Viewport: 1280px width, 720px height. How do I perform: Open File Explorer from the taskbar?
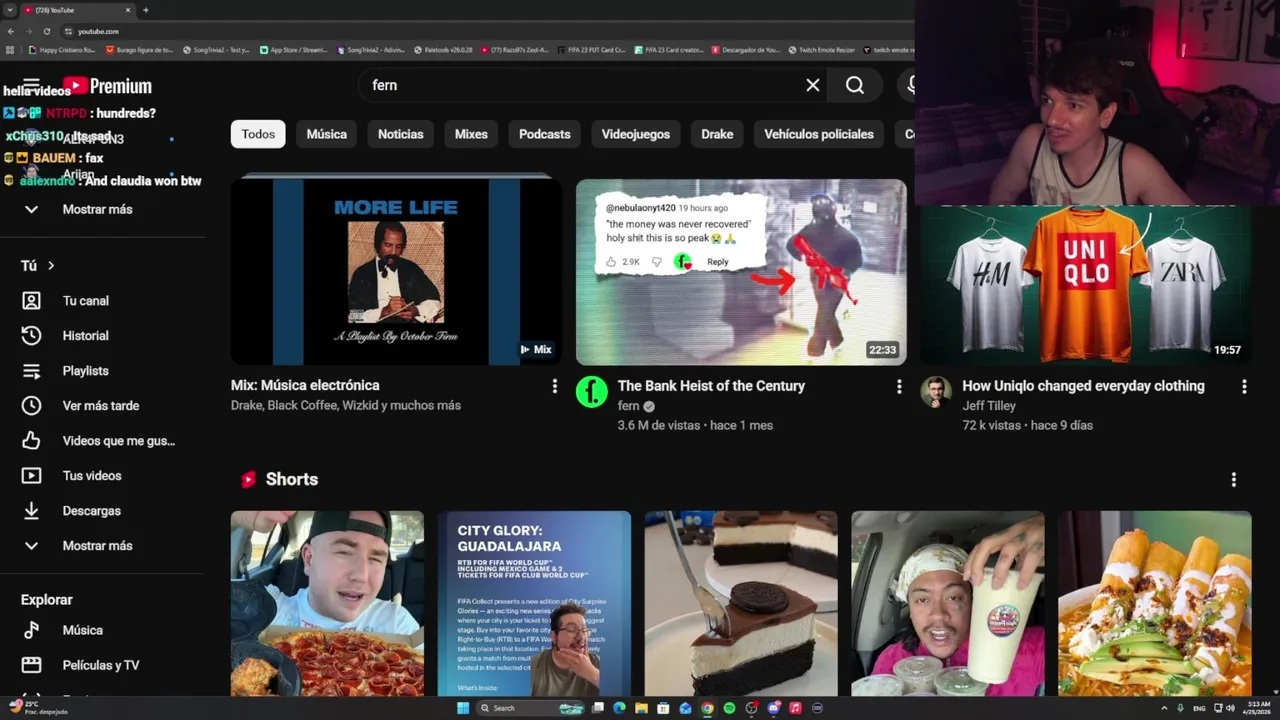point(641,708)
